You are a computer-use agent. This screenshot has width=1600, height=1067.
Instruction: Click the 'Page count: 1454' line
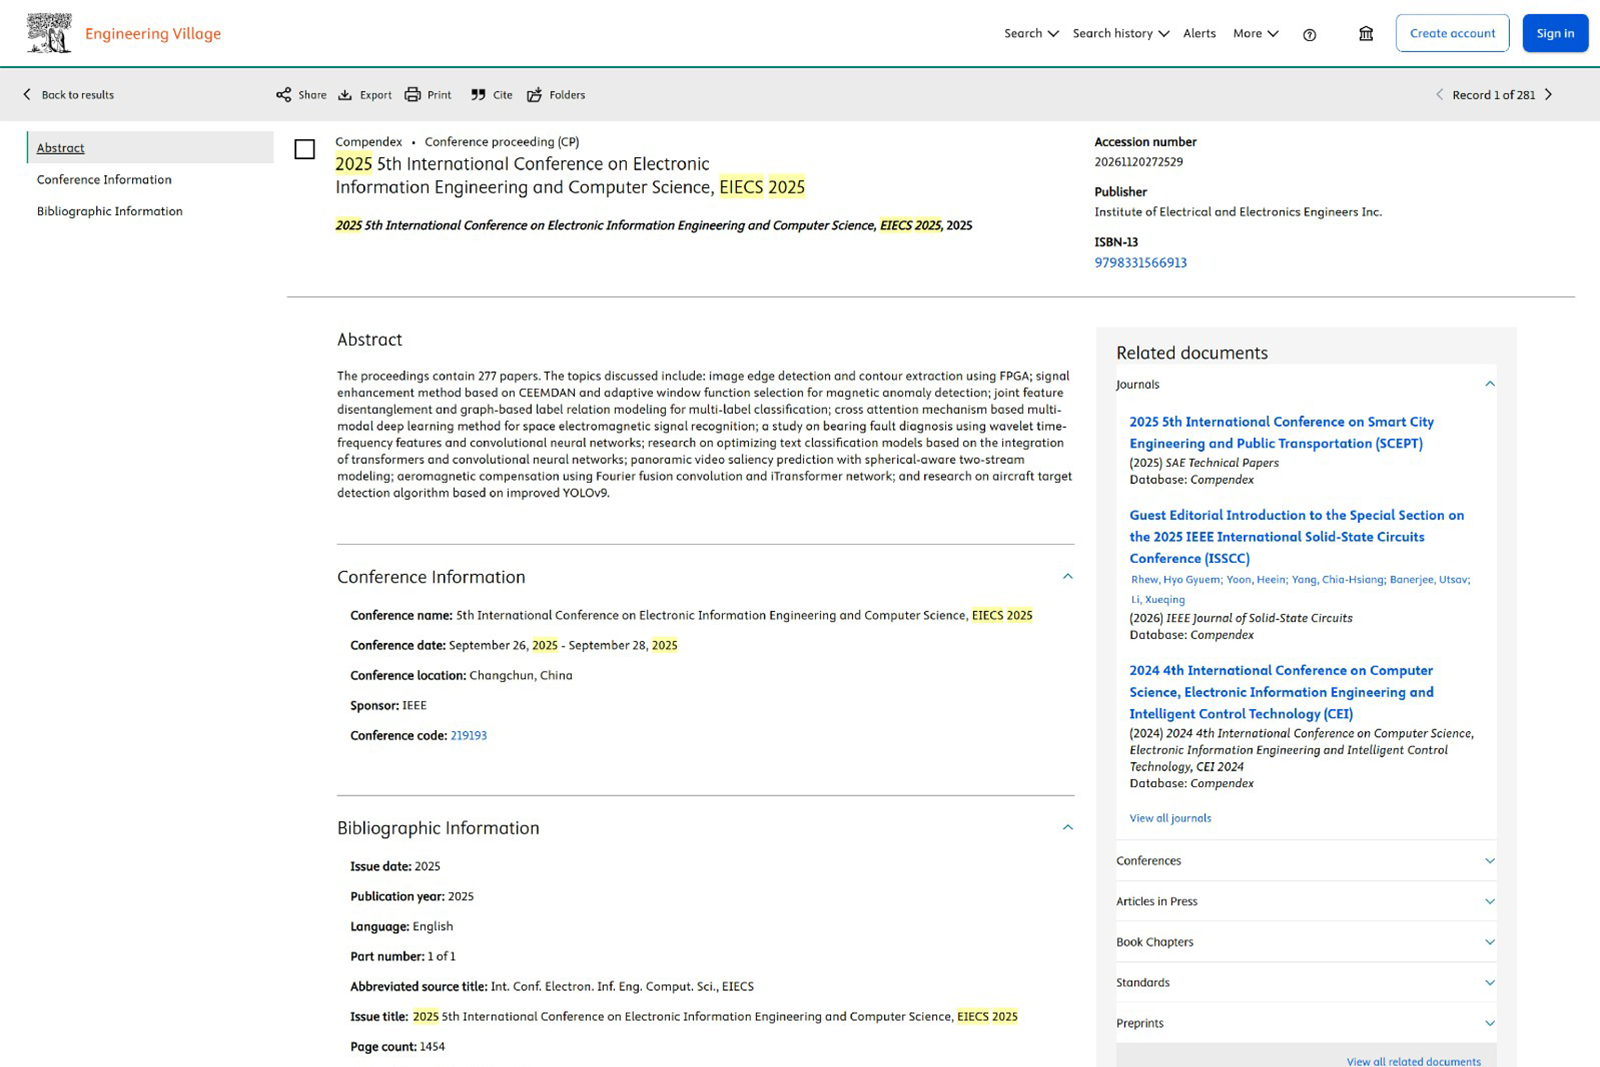coord(398,1047)
